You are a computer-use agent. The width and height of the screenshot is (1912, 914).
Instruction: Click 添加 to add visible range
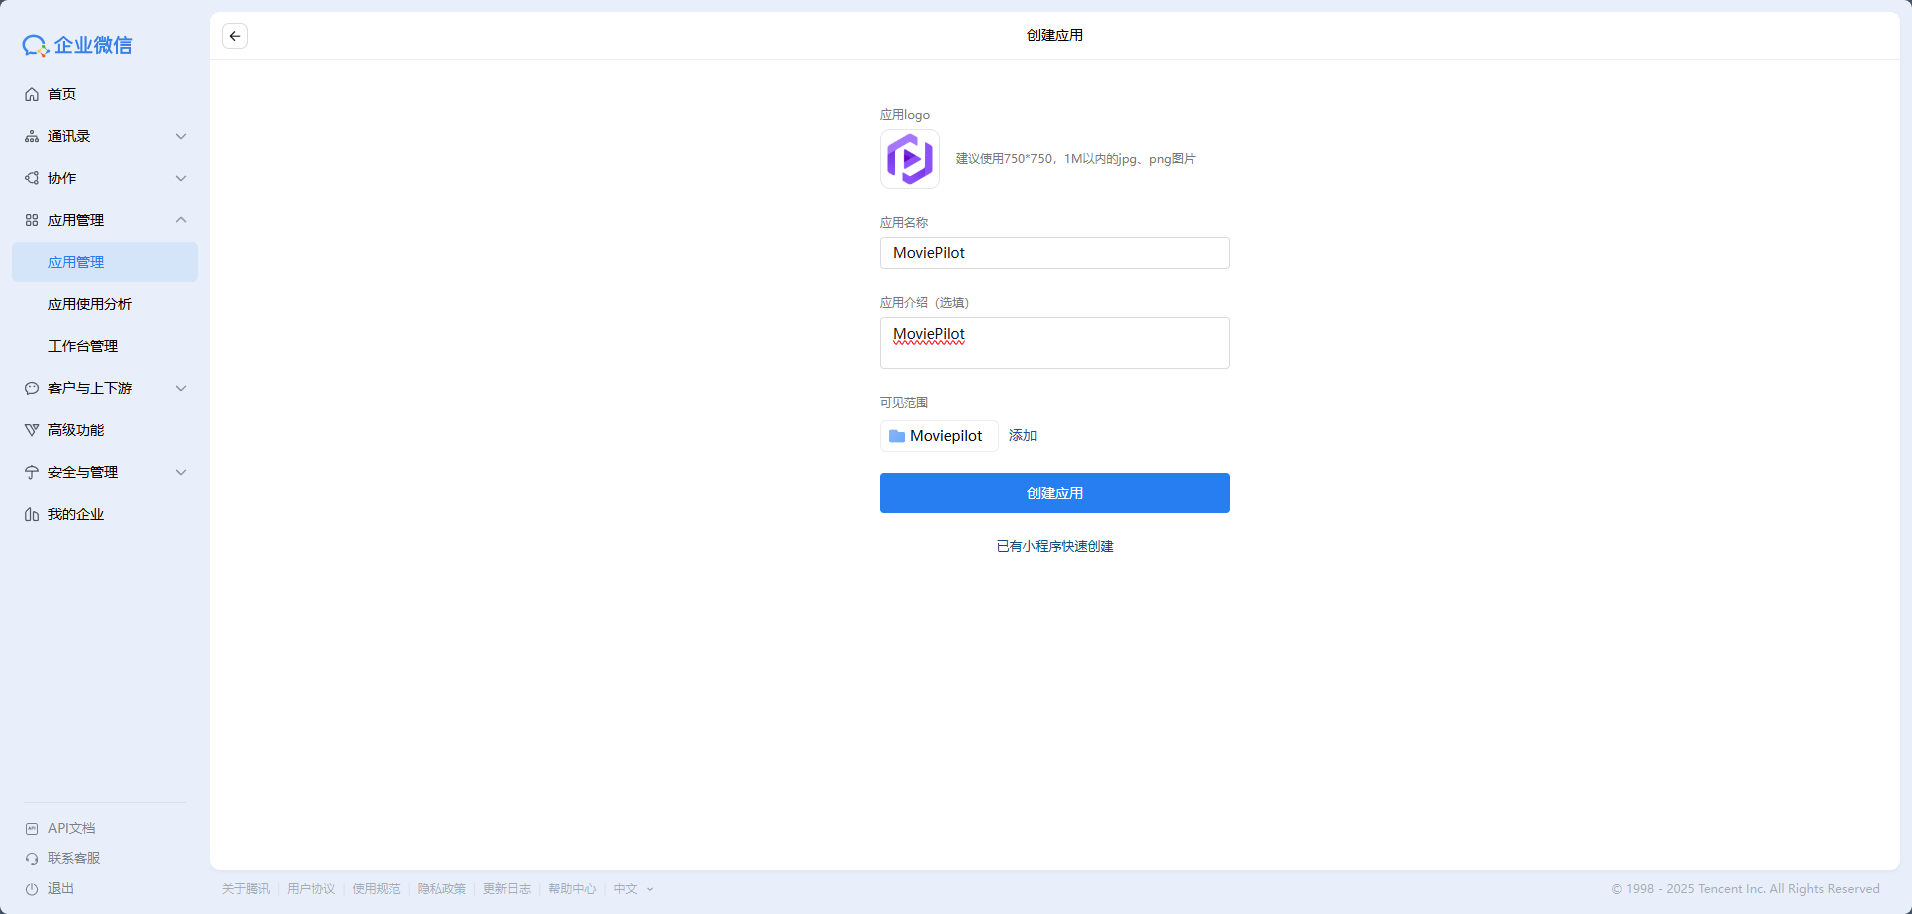click(1022, 436)
